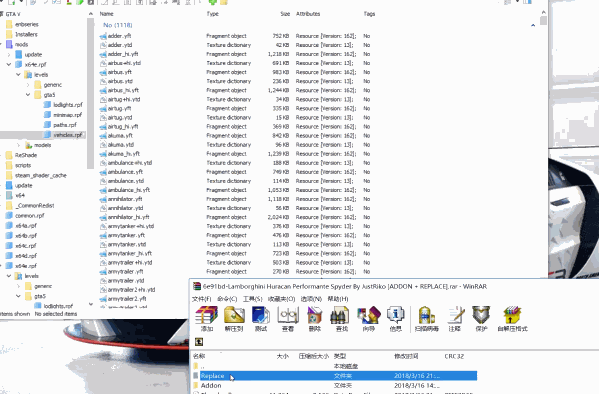The height and width of the screenshot is (394, 599).
Task: Click the enbseries folder in the tree
Action: (22, 24)
